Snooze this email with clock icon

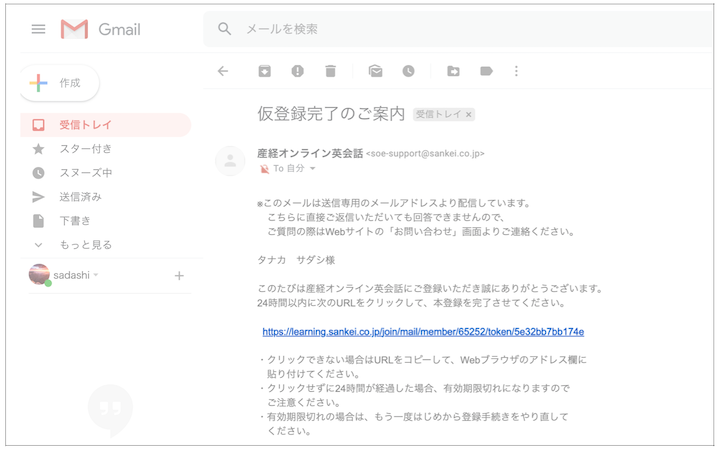(408, 71)
